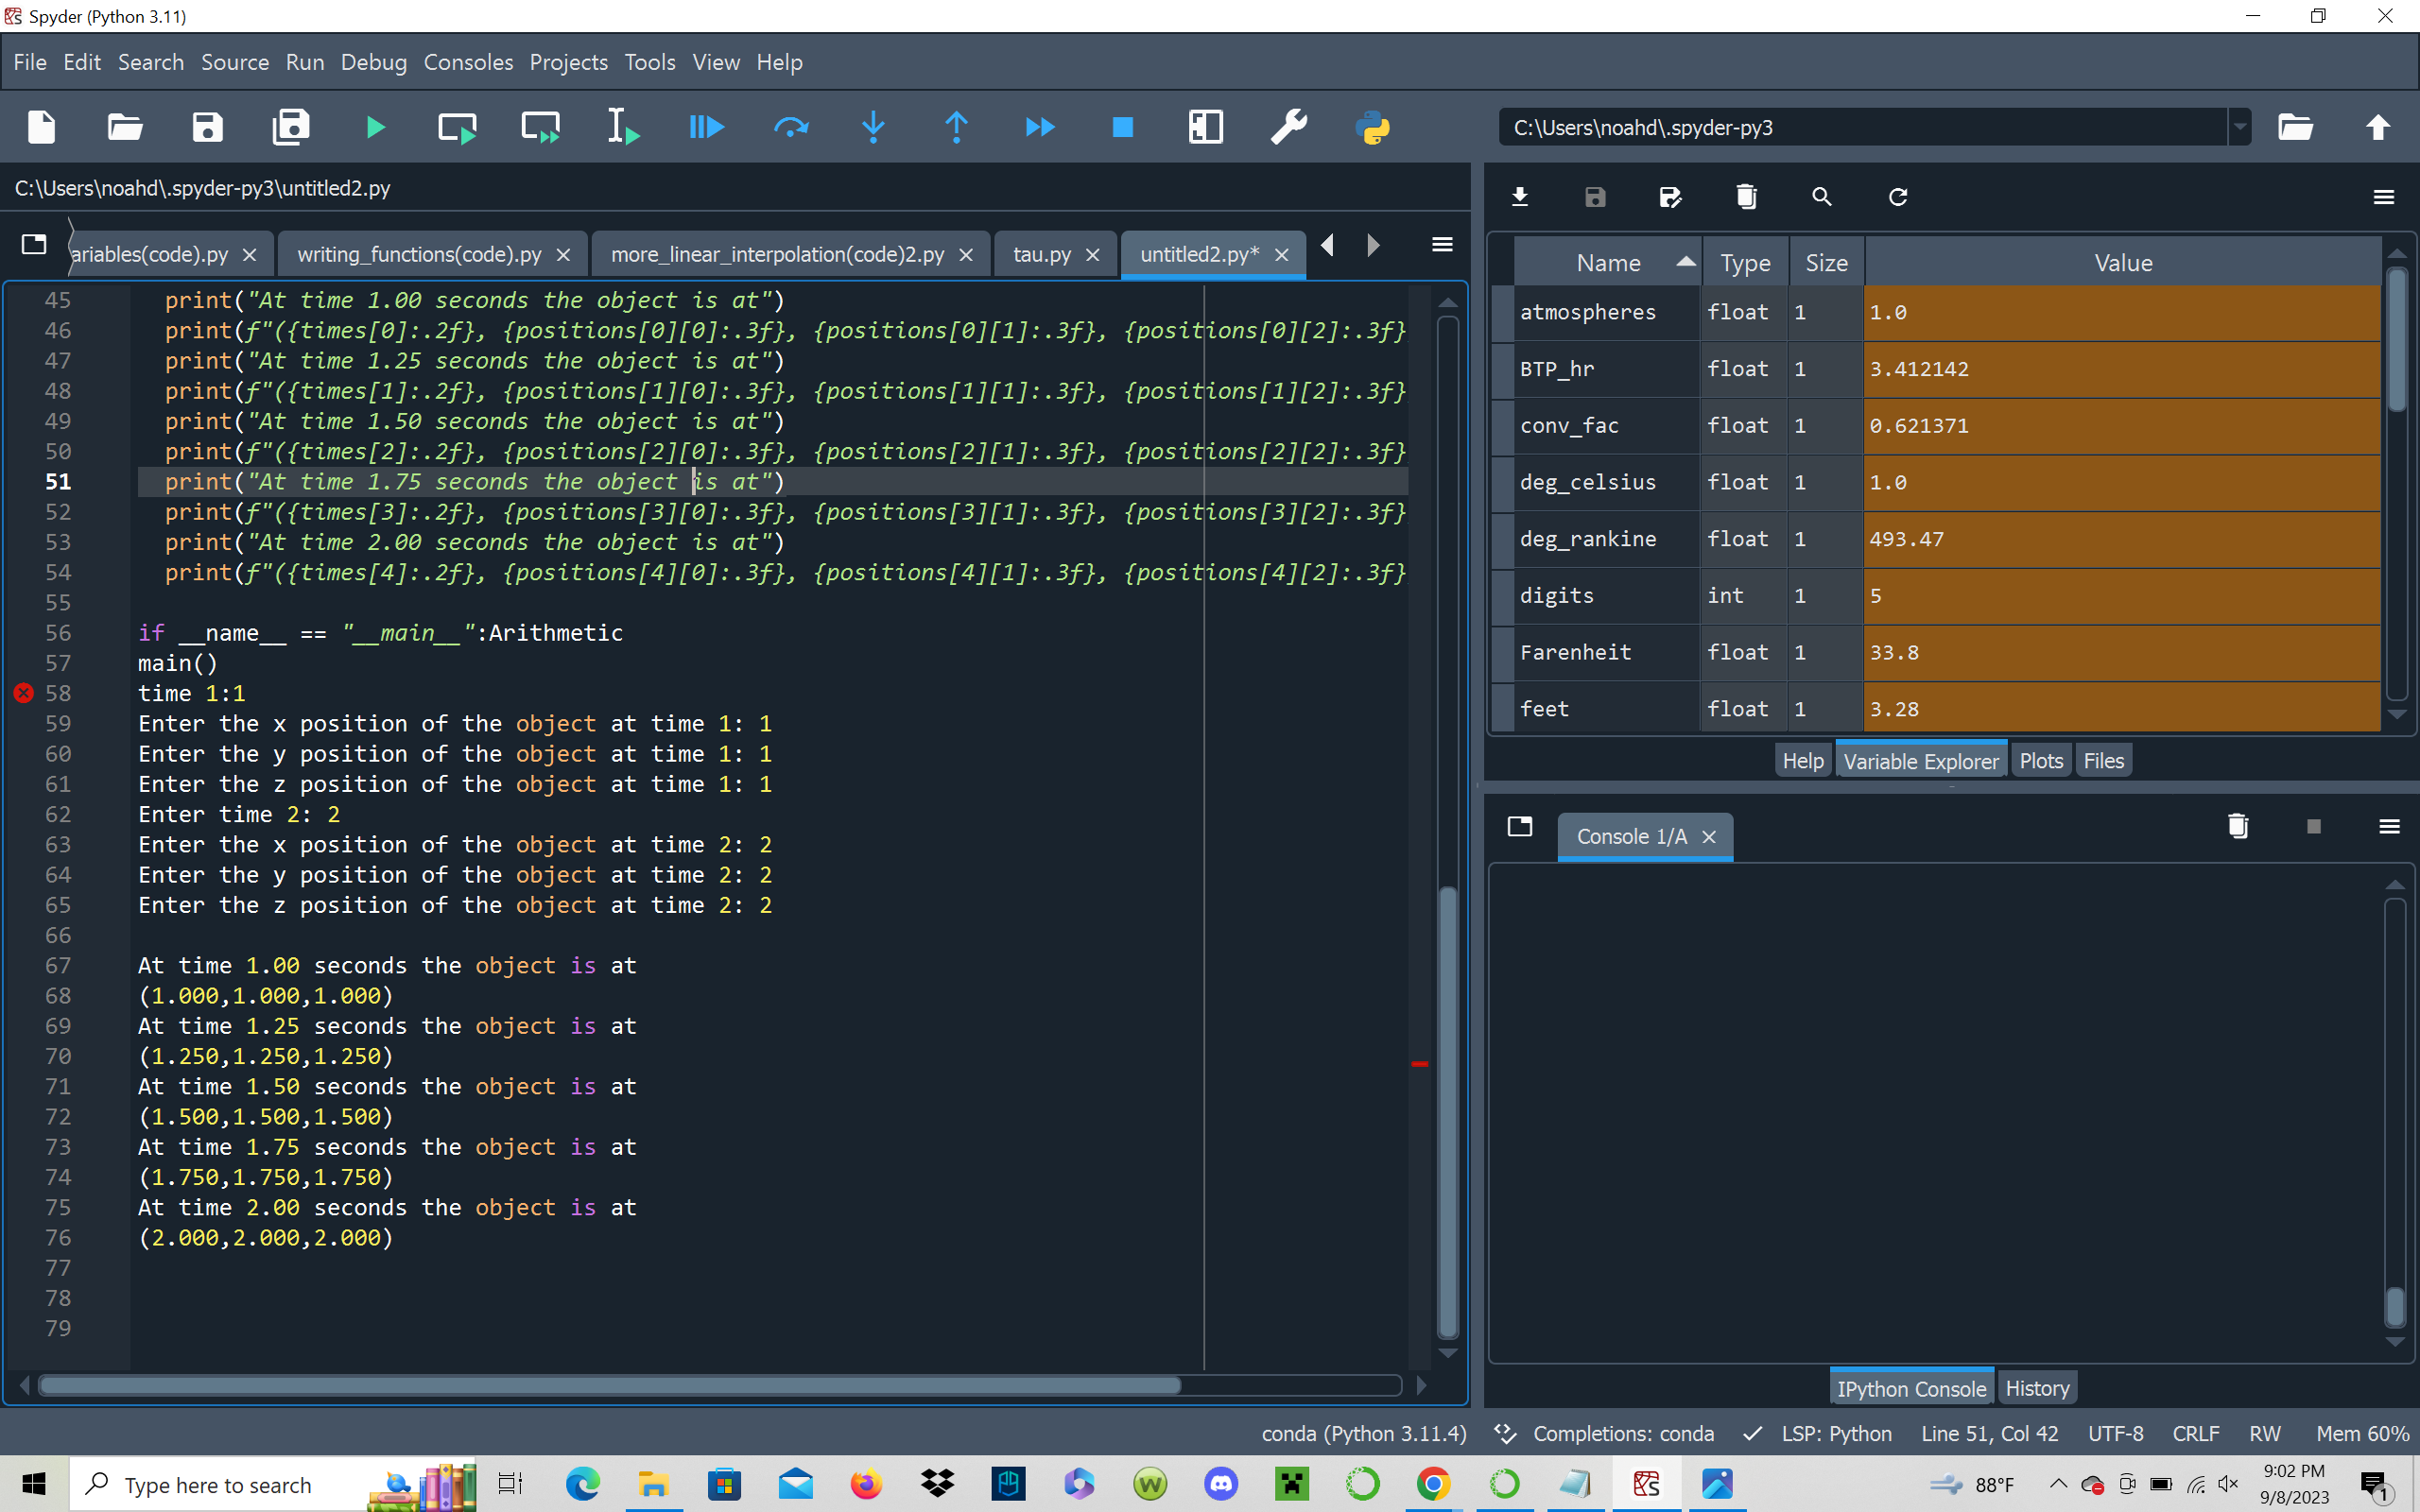The image size is (2420, 1512).
Task: Toggle the breakpoint marker on line 58
Action: 24,693
